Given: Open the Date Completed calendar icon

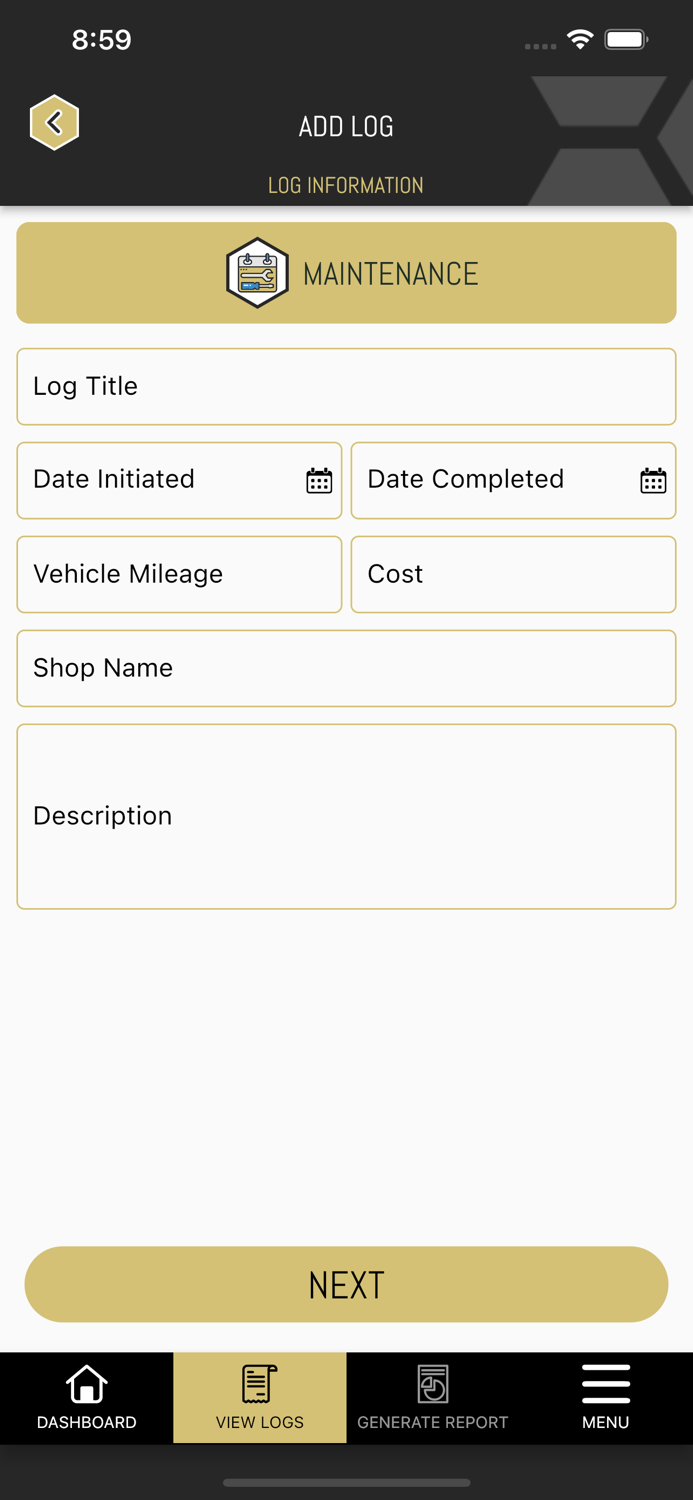Looking at the screenshot, I should [653, 480].
